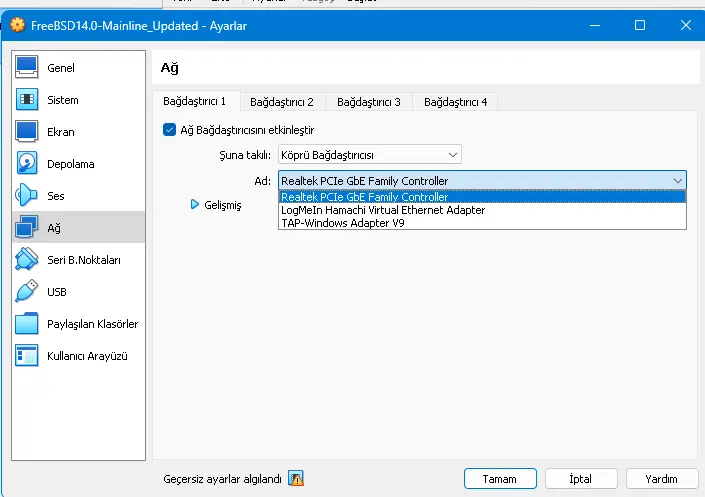Select Sistem label in sidebar

(63, 100)
